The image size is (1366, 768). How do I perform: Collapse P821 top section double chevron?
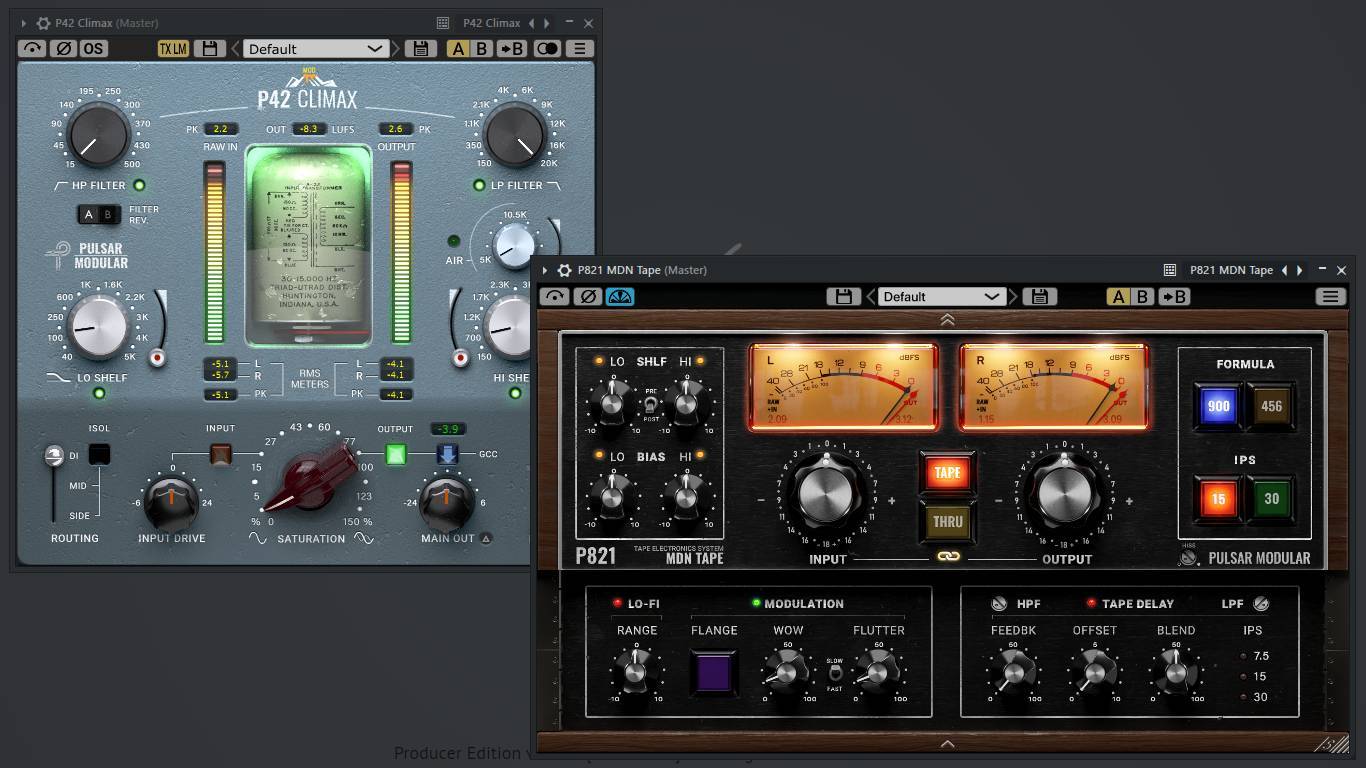coord(947,320)
